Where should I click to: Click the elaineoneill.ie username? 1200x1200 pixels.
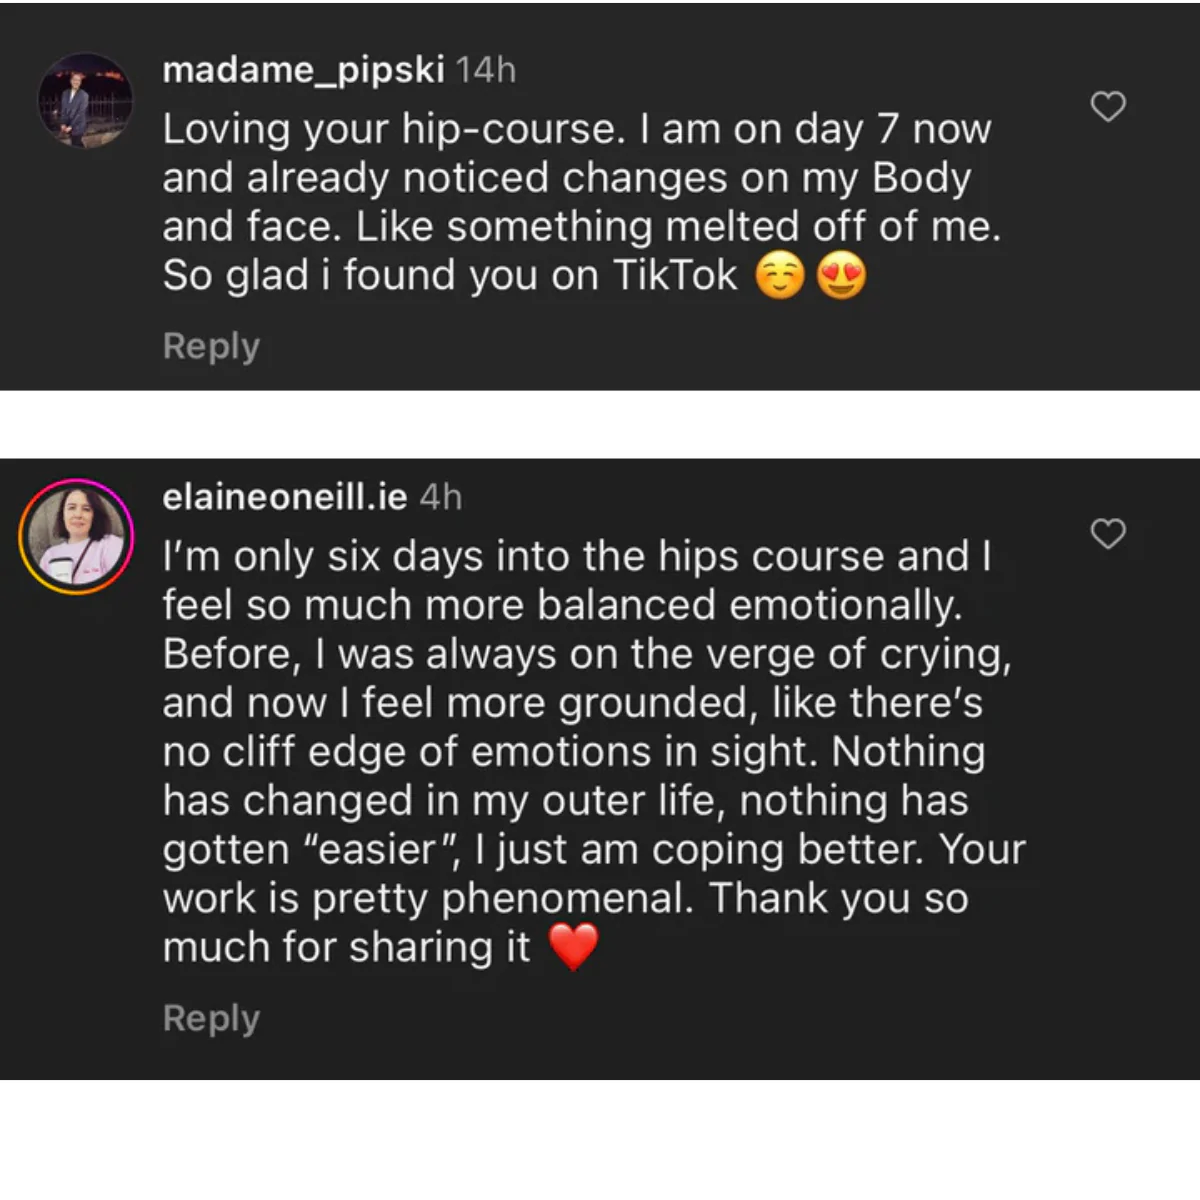click(x=284, y=497)
